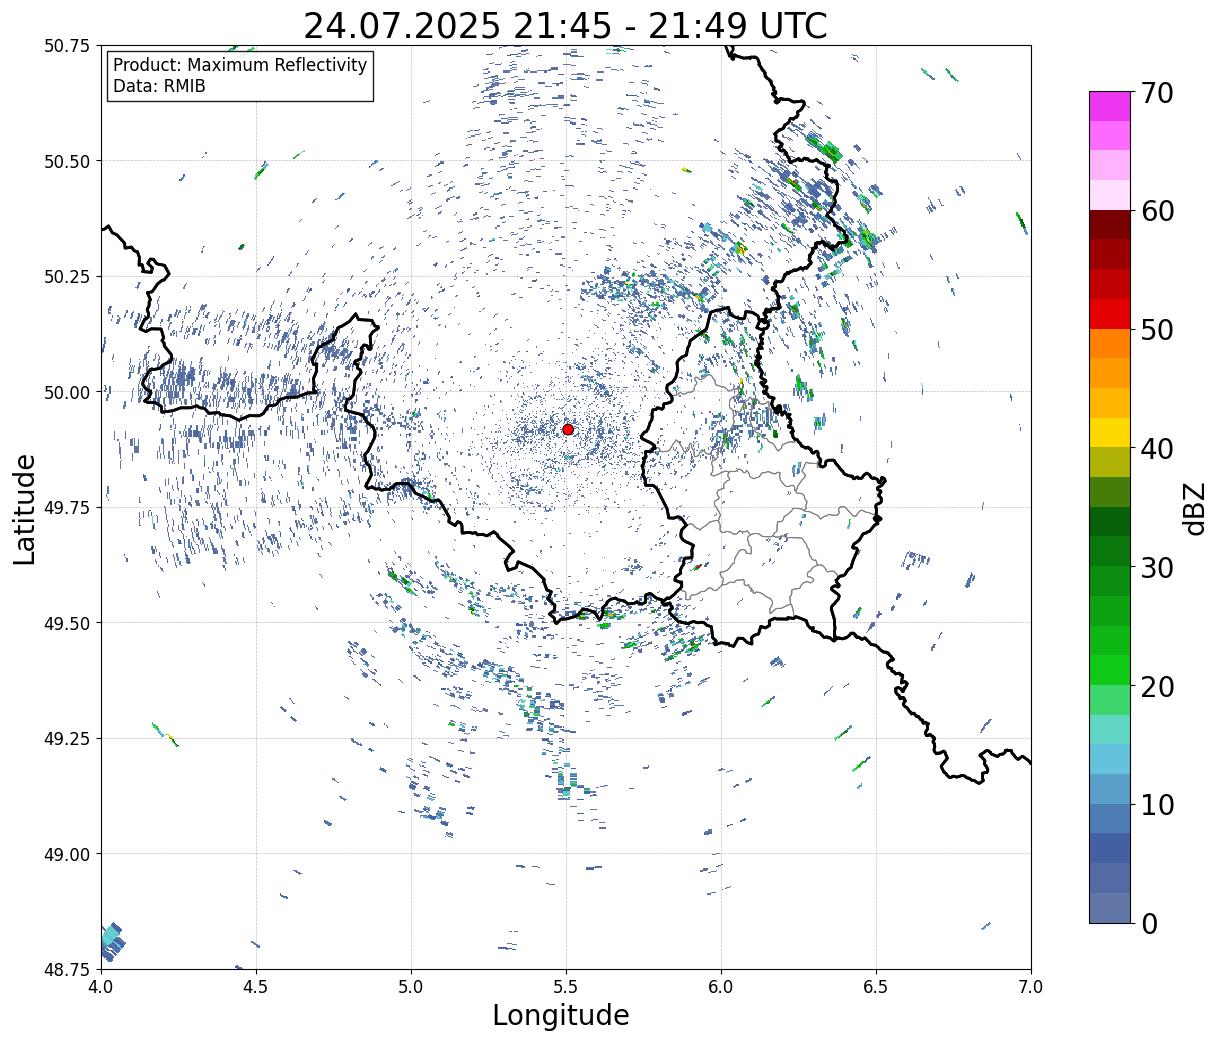This screenshot has height=1040, width=1219.
Task: Click the longitude tick label 5.0
Action: tap(411, 986)
